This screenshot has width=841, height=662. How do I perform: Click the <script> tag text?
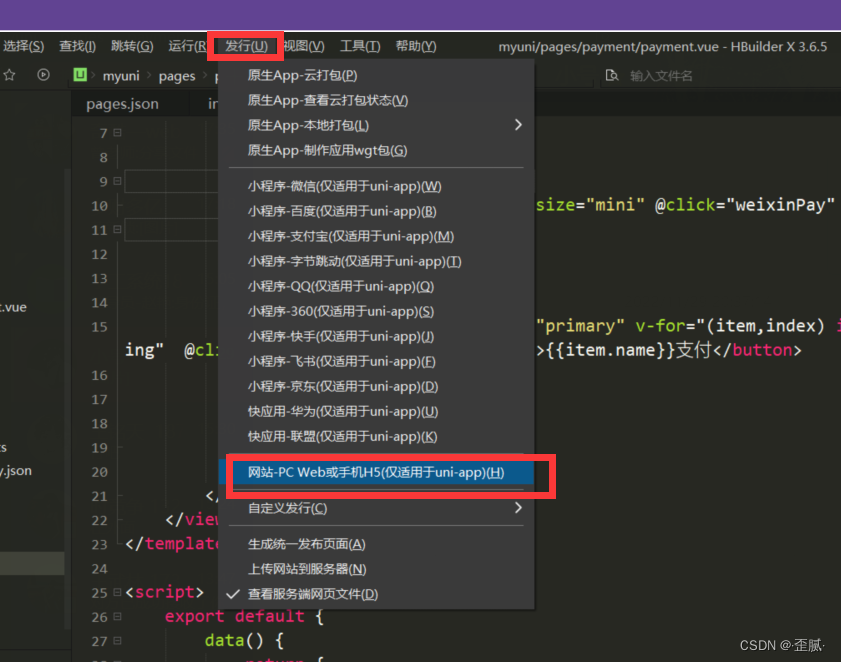165,592
